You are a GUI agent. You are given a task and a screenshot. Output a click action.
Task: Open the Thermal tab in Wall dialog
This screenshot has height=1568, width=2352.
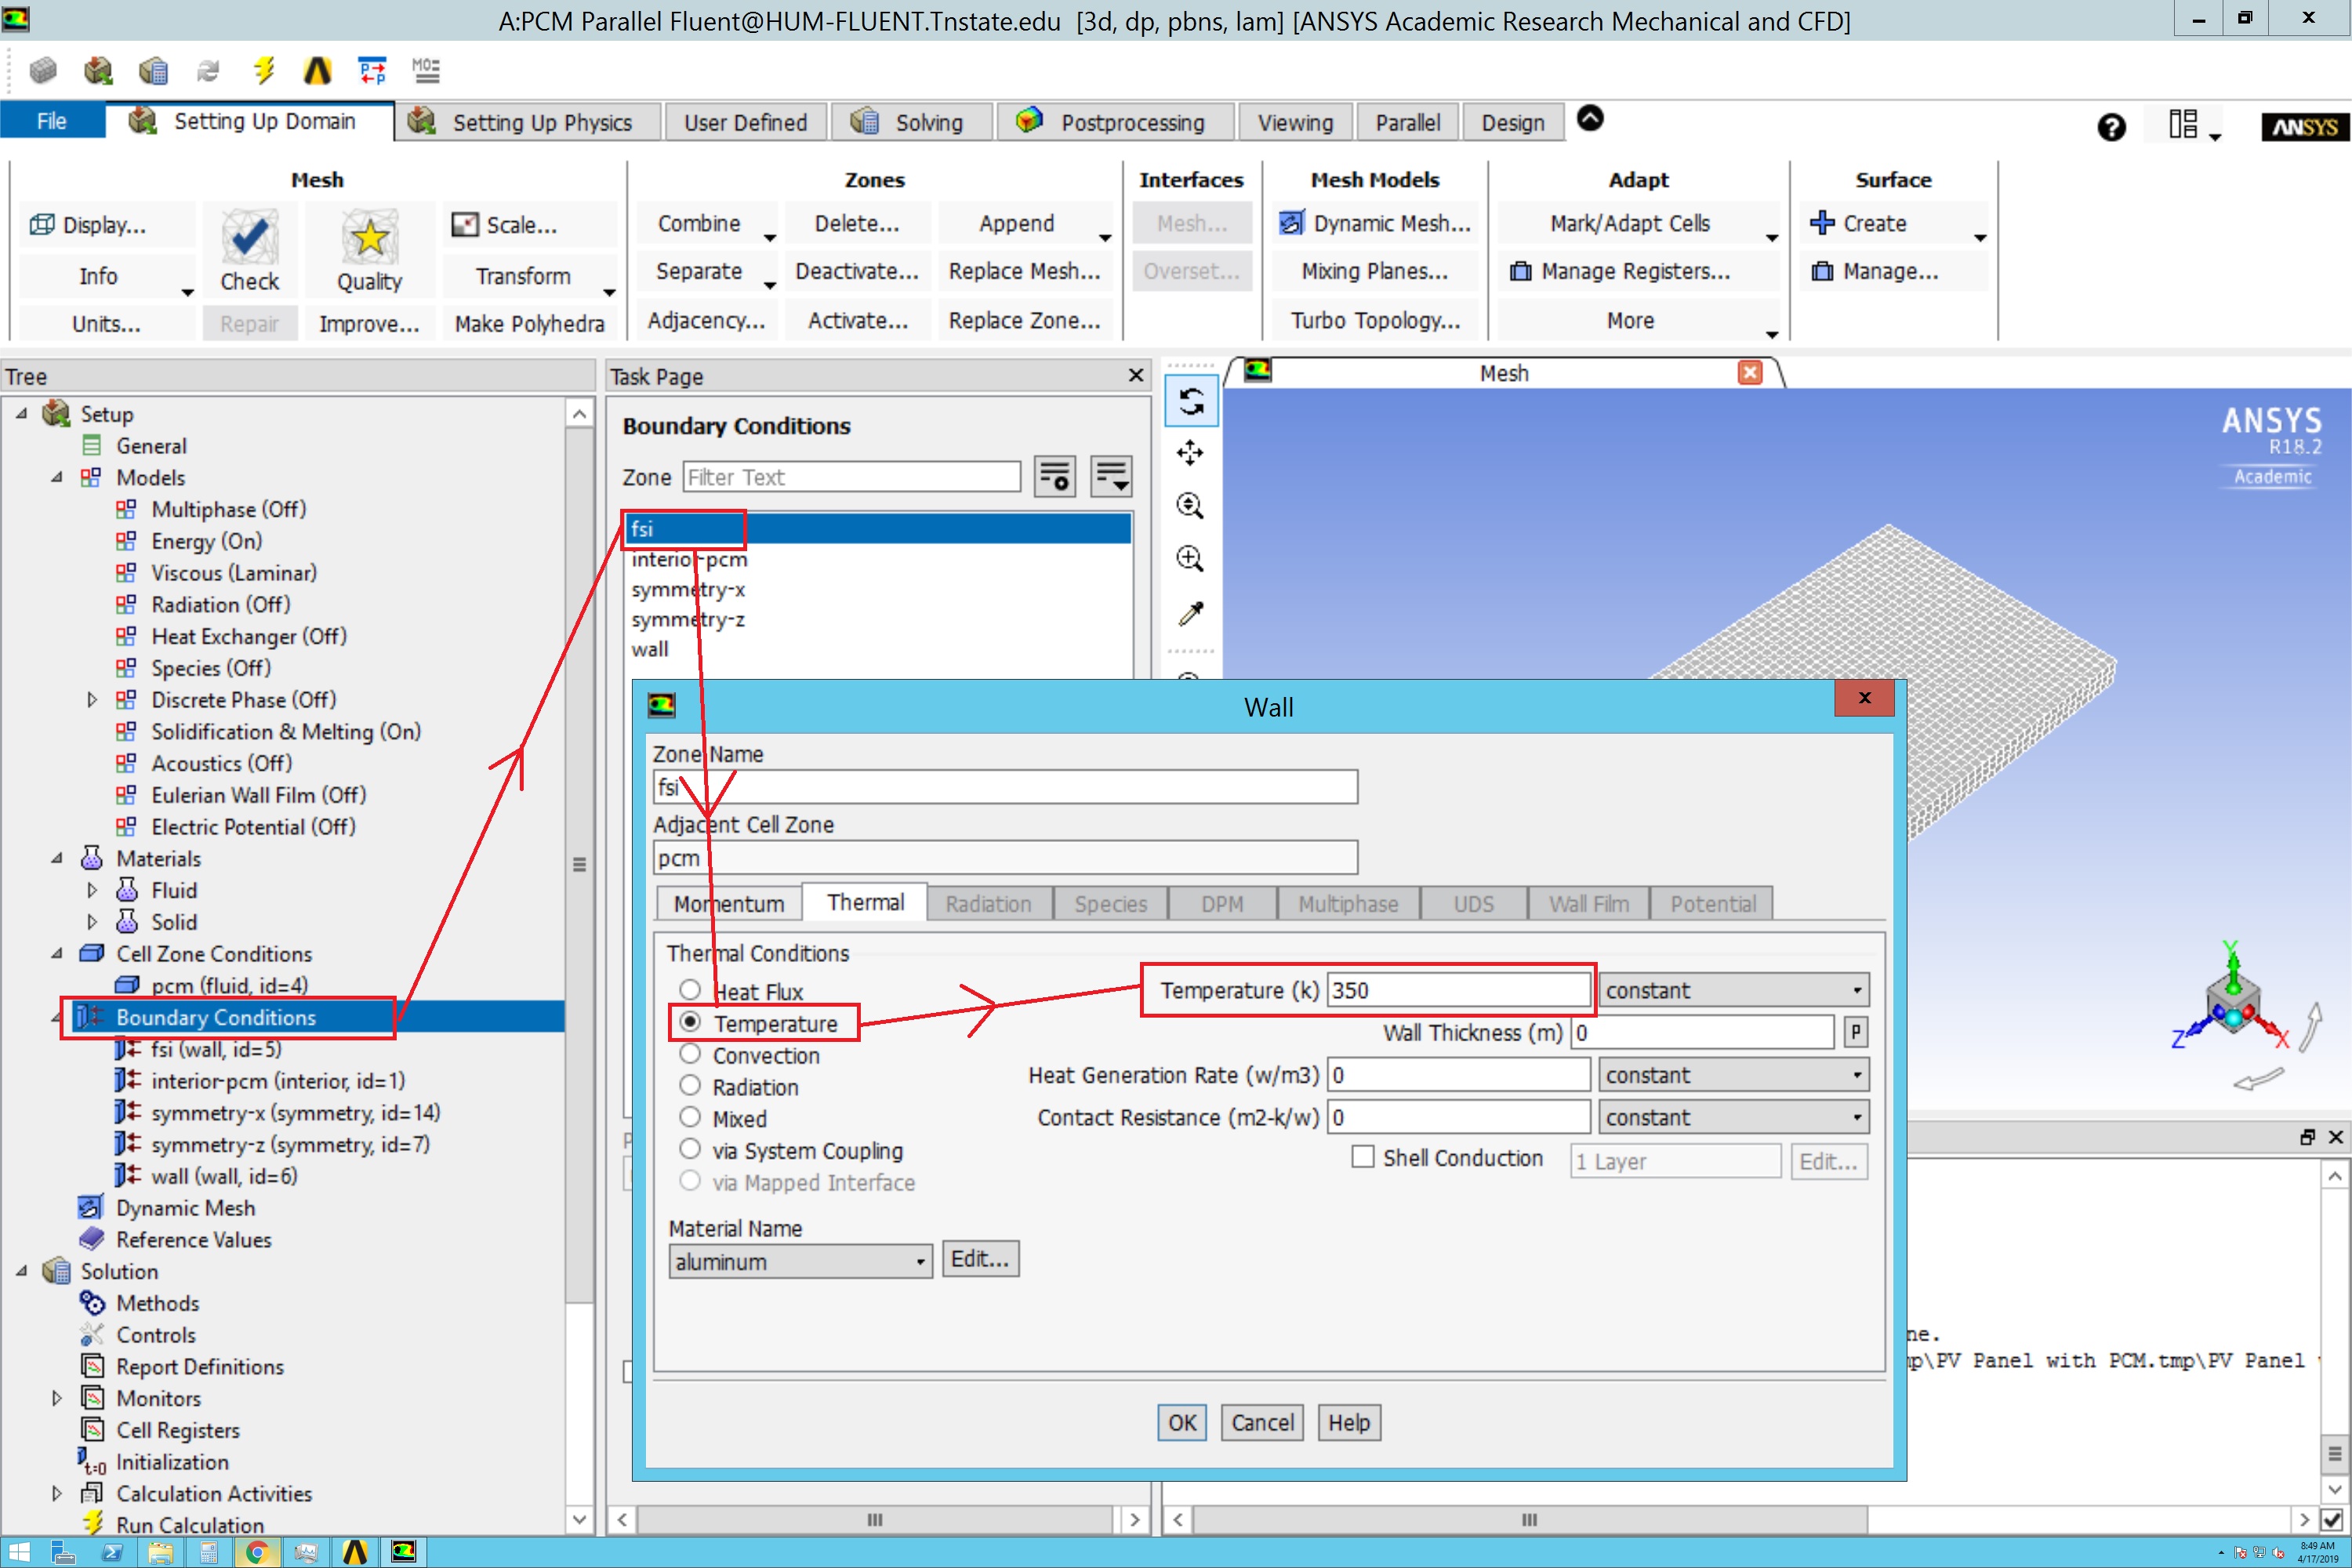click(865, 902)
